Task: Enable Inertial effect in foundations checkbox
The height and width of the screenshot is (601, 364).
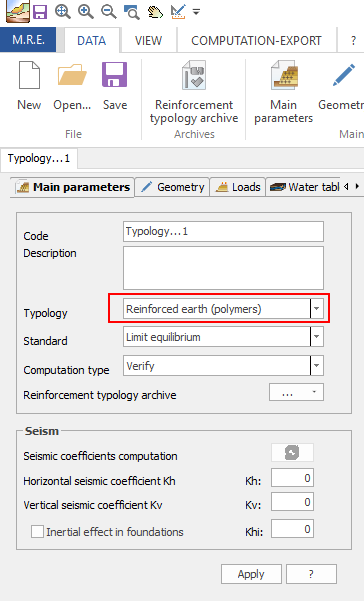Action: [x=37, y=532]
